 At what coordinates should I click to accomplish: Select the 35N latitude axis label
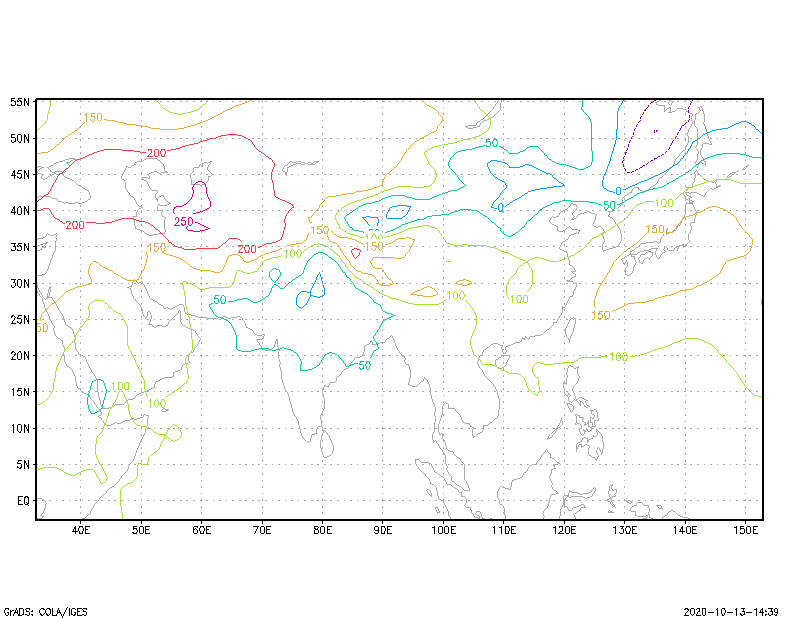[x=20, y=247]
